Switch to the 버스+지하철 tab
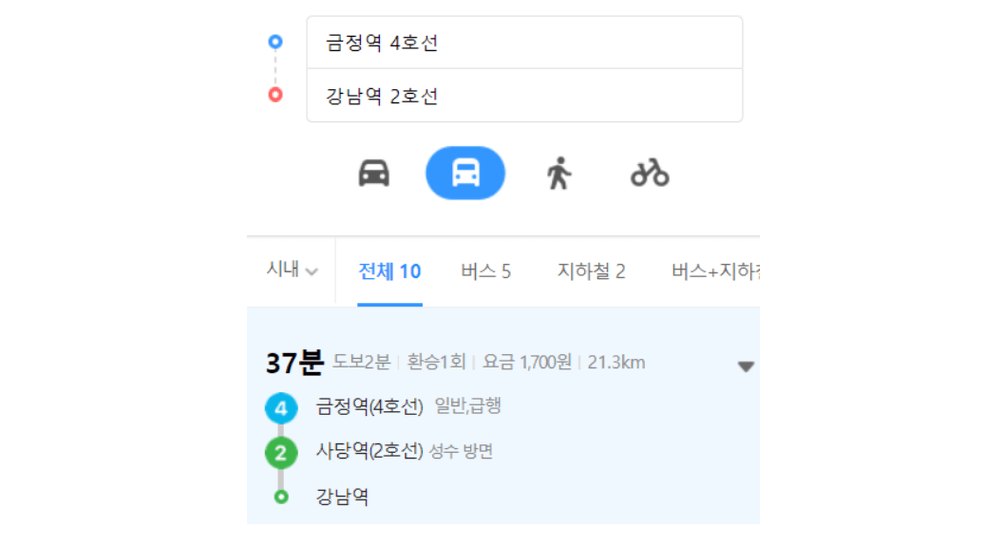Screen dimensions: 1004x542 point(715,272)
